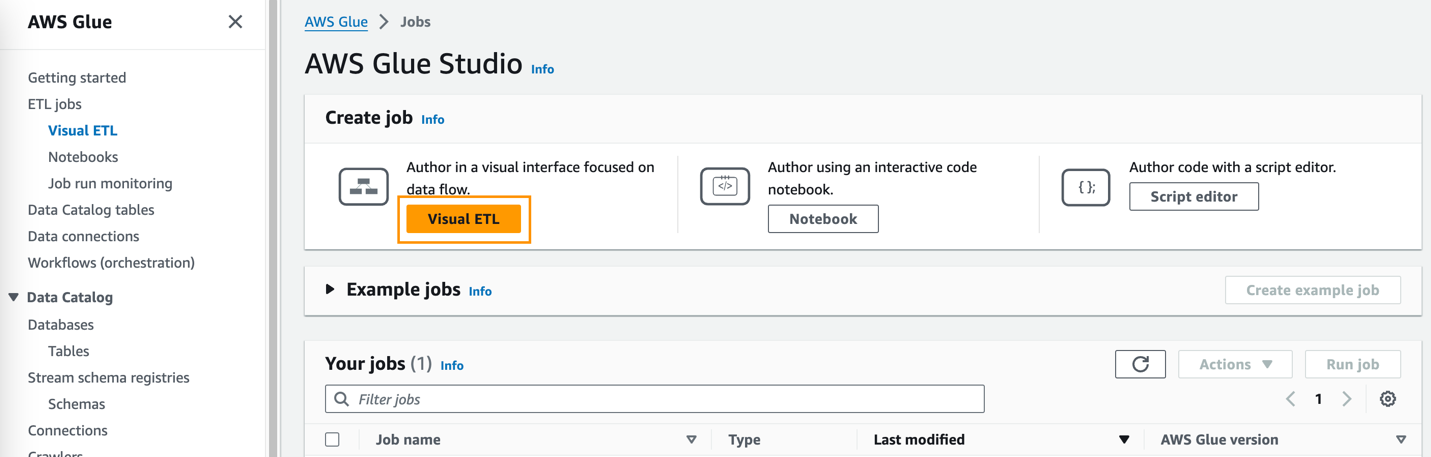
Task: Go to next page of jobs
Action: point(1347,399)
